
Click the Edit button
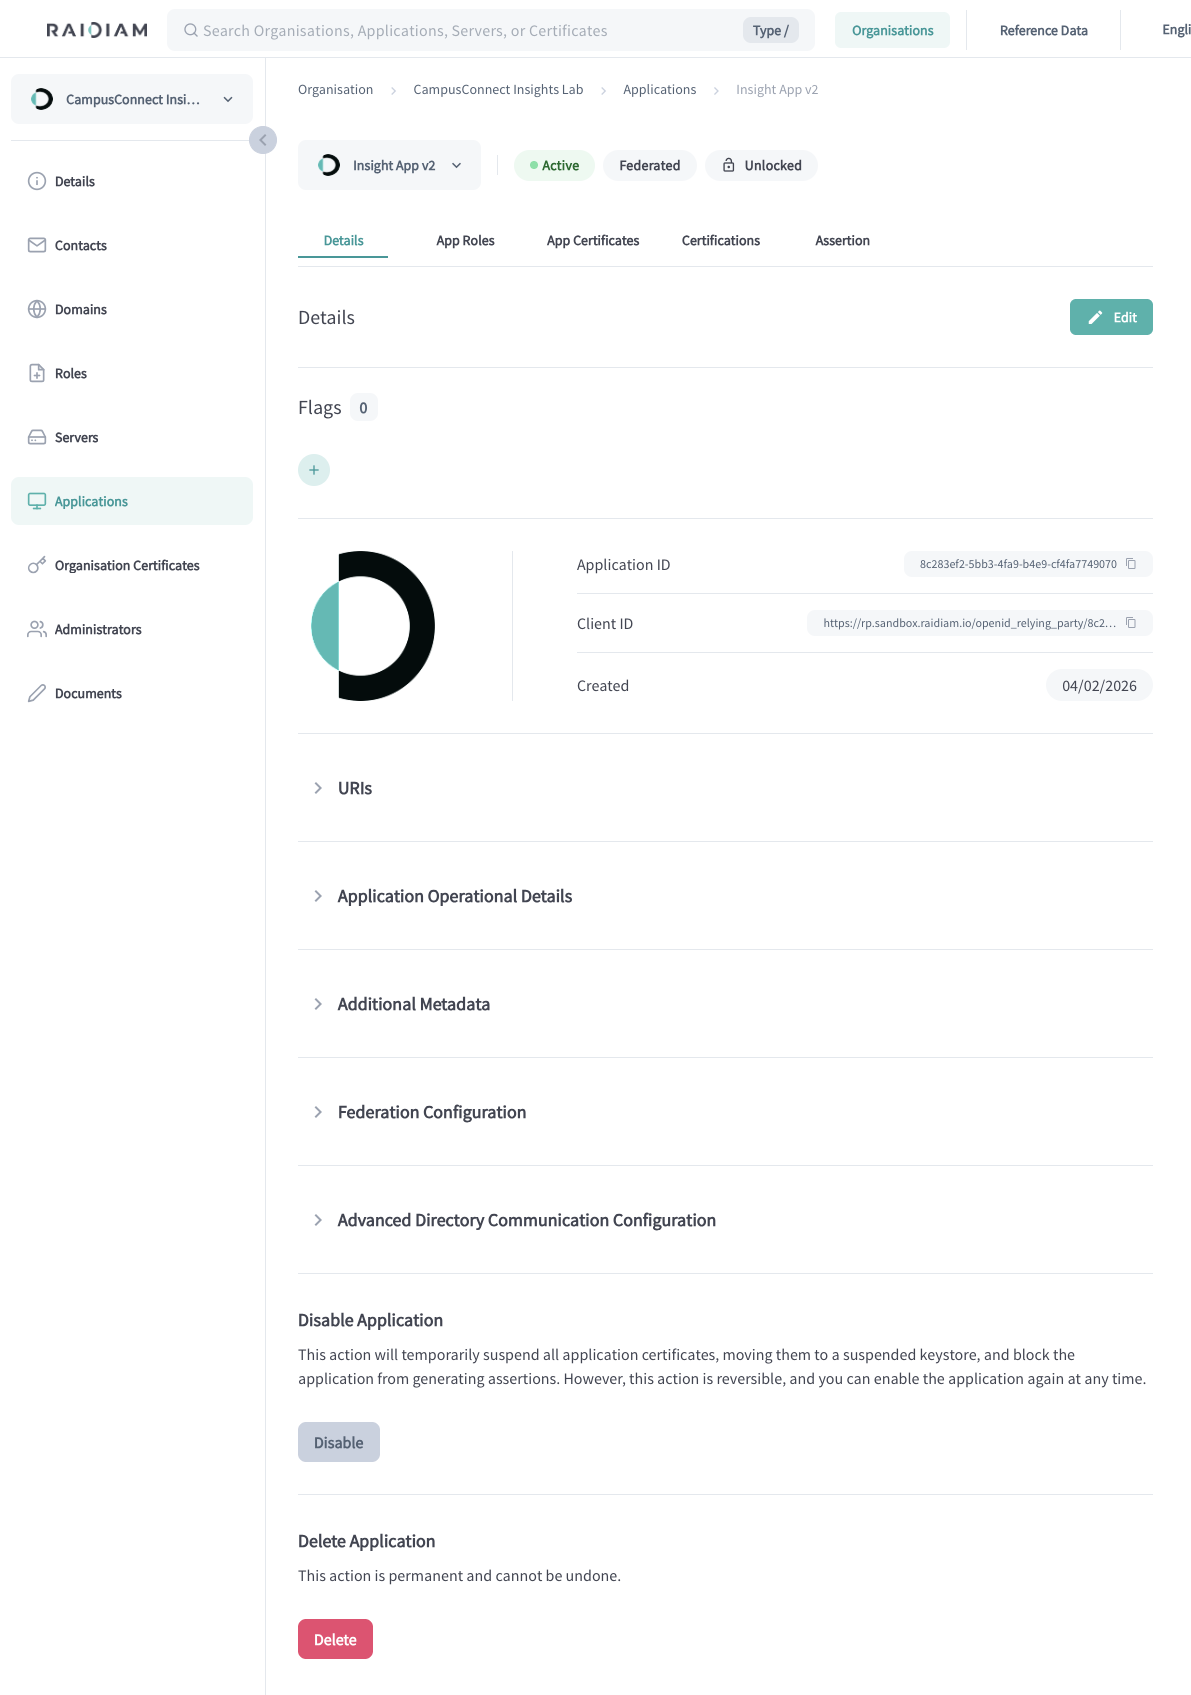(1110, 317)
